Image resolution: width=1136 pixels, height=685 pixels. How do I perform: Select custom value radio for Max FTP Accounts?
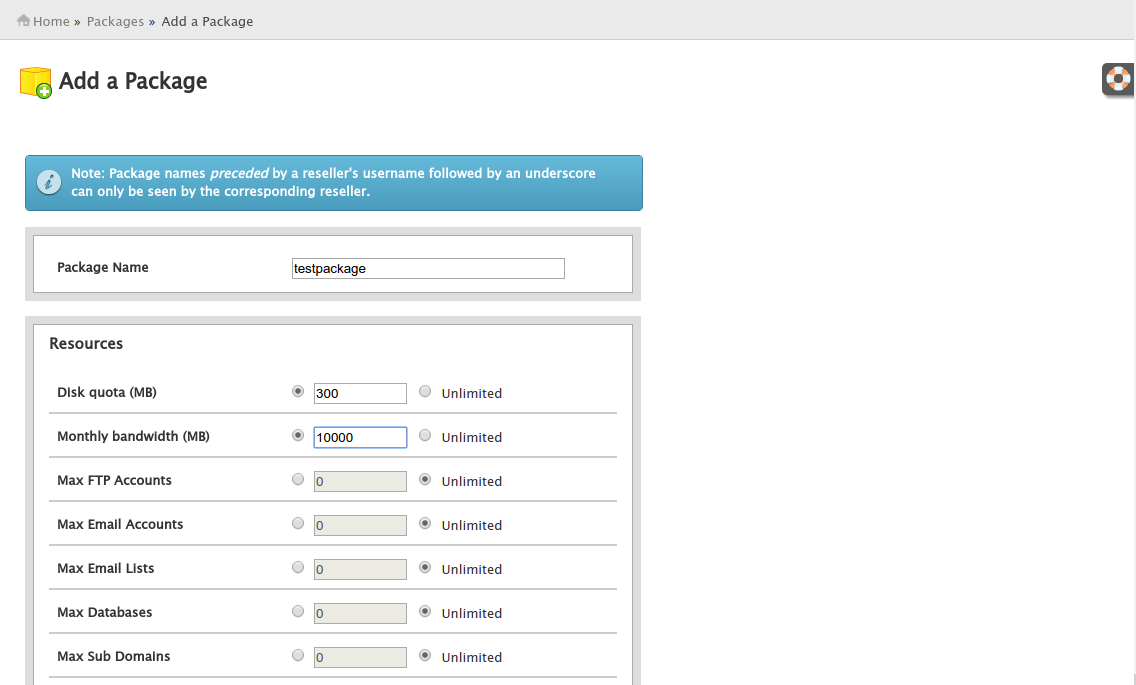click(298, 480)
